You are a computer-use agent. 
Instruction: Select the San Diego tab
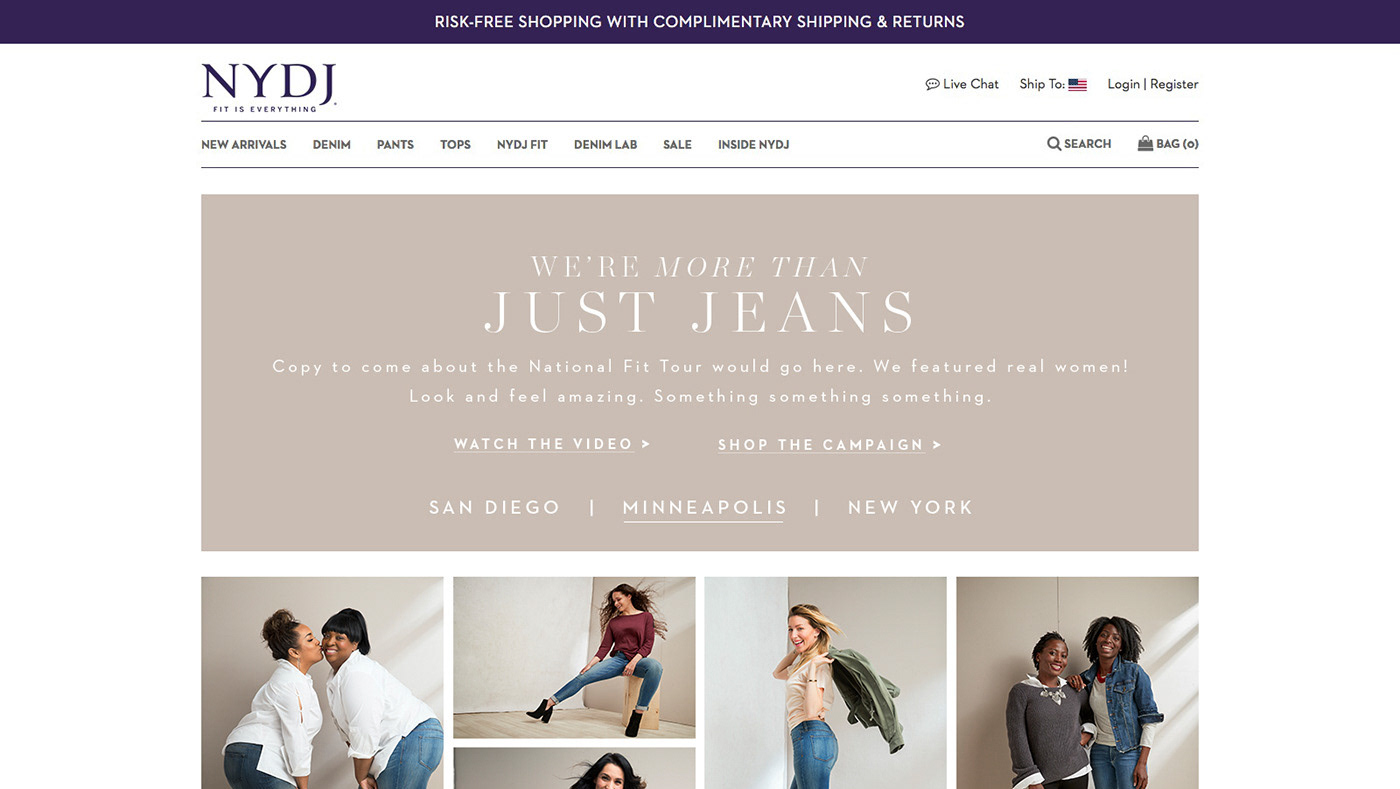tap(495, 508)
